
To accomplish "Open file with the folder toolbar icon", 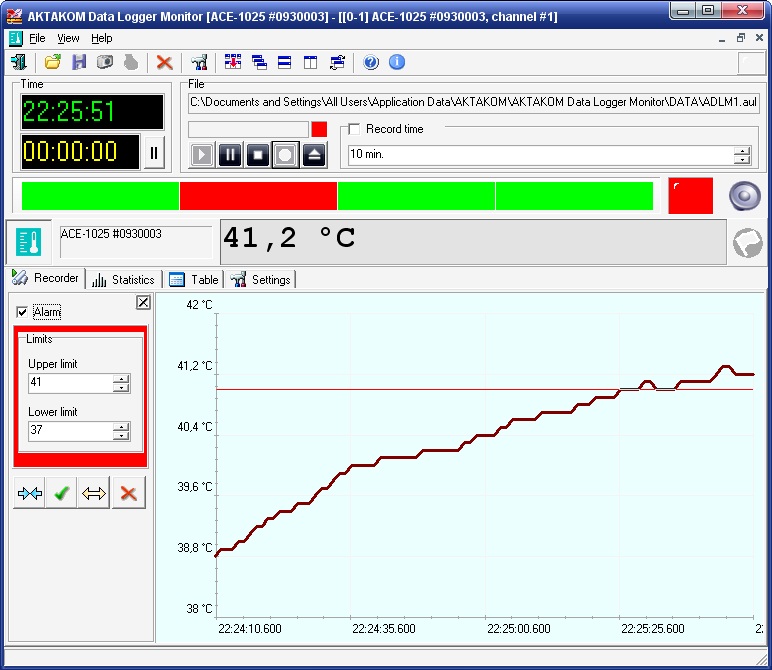I will coord(53,62).
